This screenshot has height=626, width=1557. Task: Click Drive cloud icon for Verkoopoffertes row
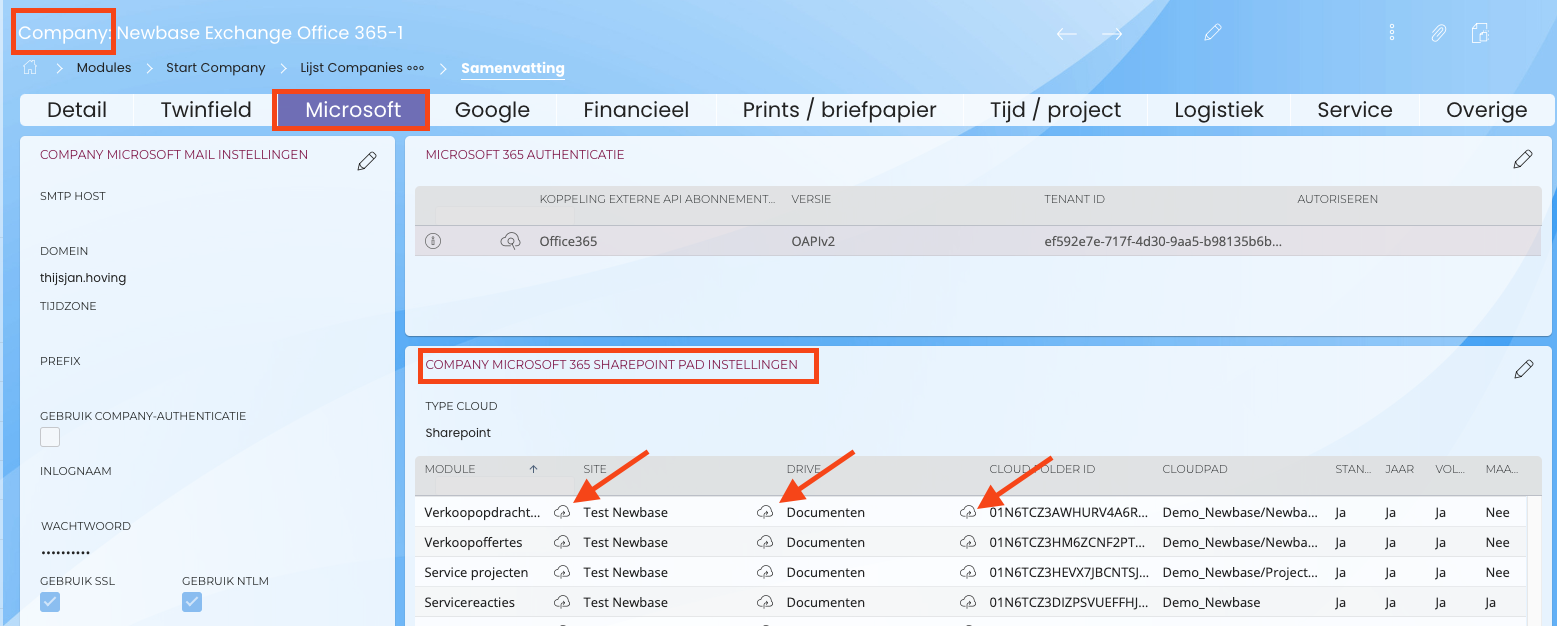tap(765, 542)
